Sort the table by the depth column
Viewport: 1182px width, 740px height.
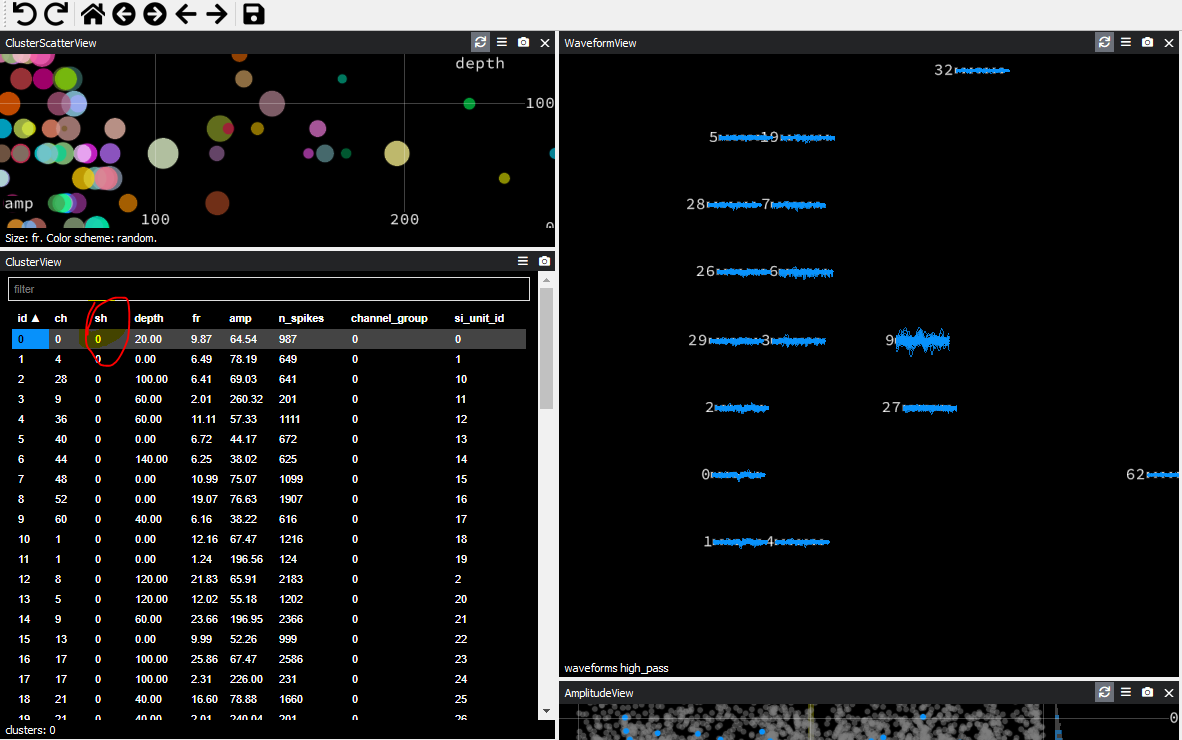click(148, 318)
